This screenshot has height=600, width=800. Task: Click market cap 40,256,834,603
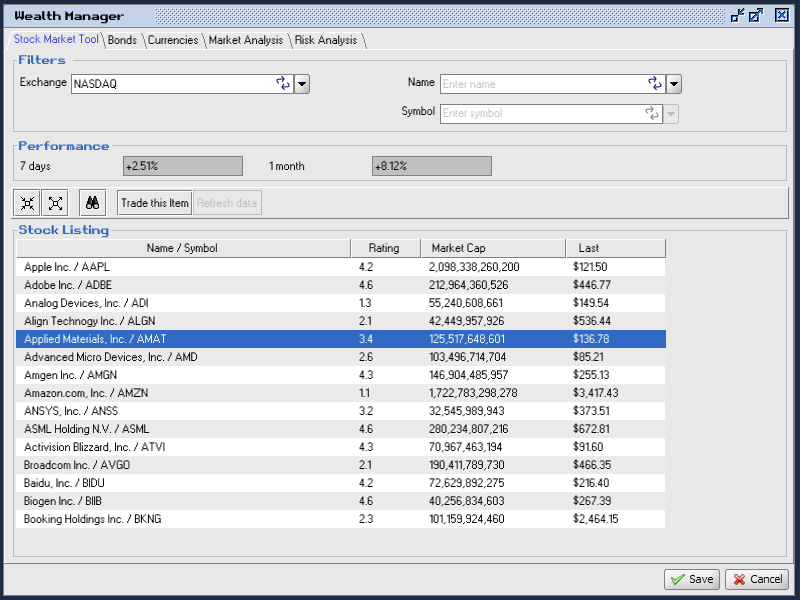[x=466, y=501]
